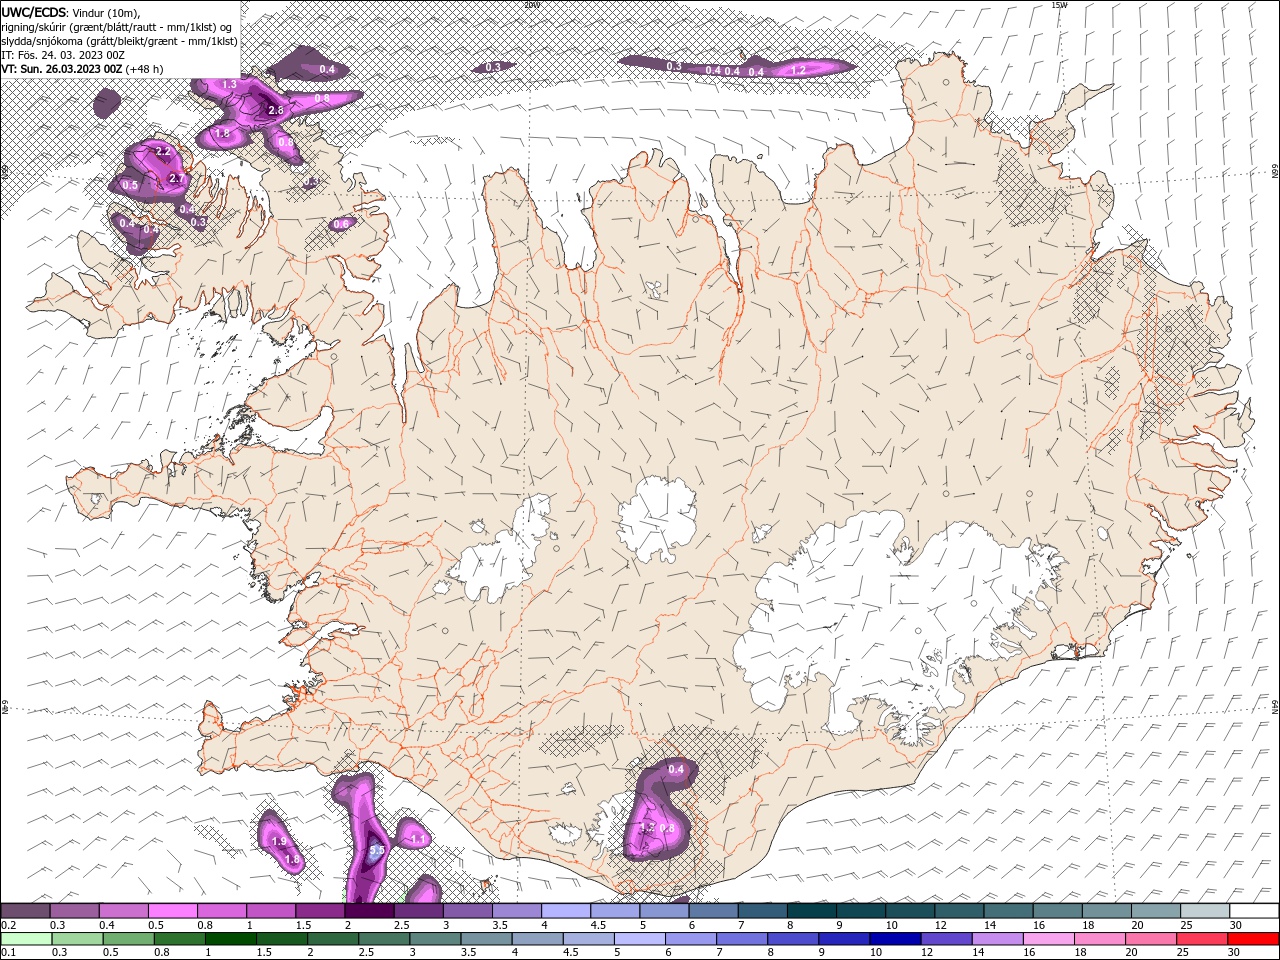This screenshot has height=960, width=1280.
Task: Click the 2.8 precipitation label on map
Action: [x=276, y=110]
